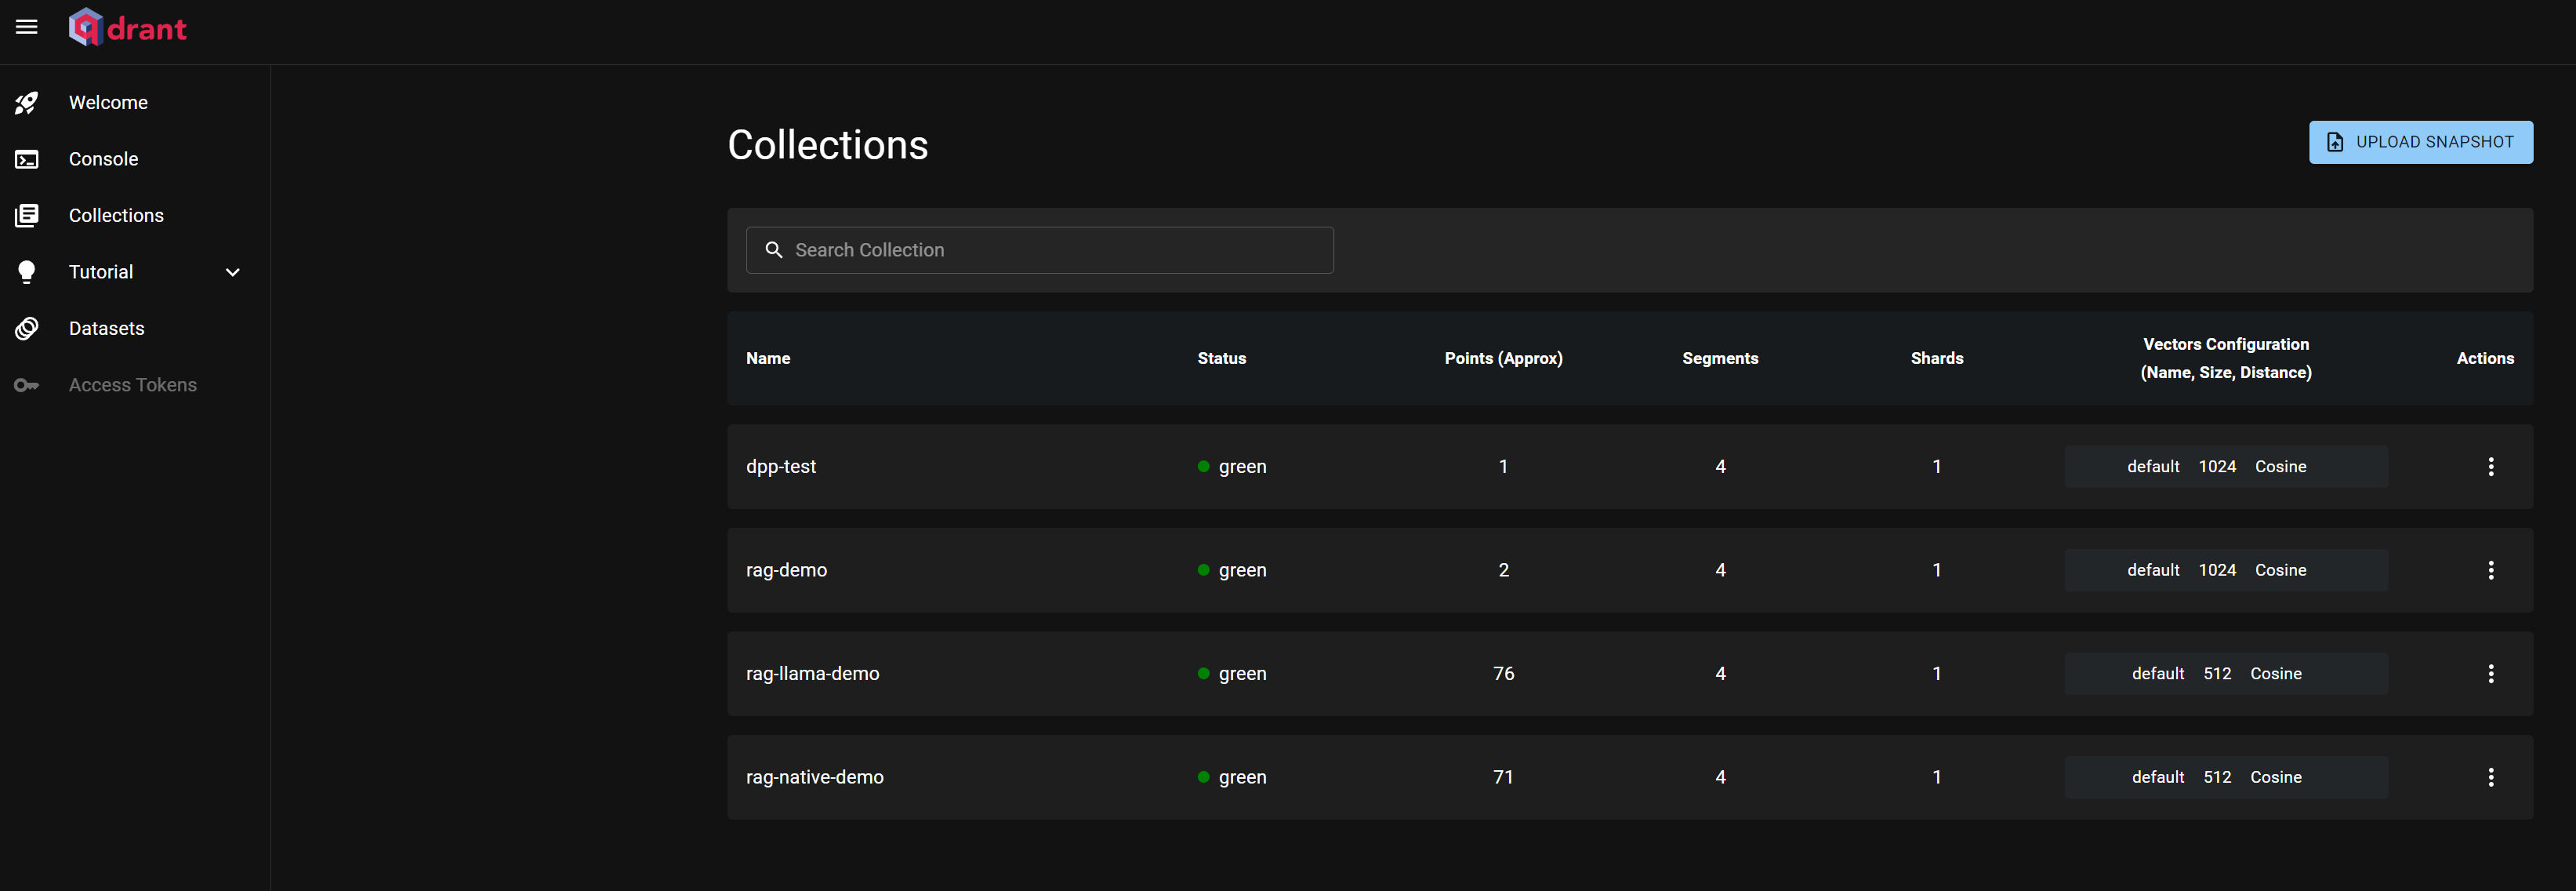The height and width of the screenshot is (891, 2576).
Task: Click points value 2 for rag-demo
Action: coord(1503,570)
